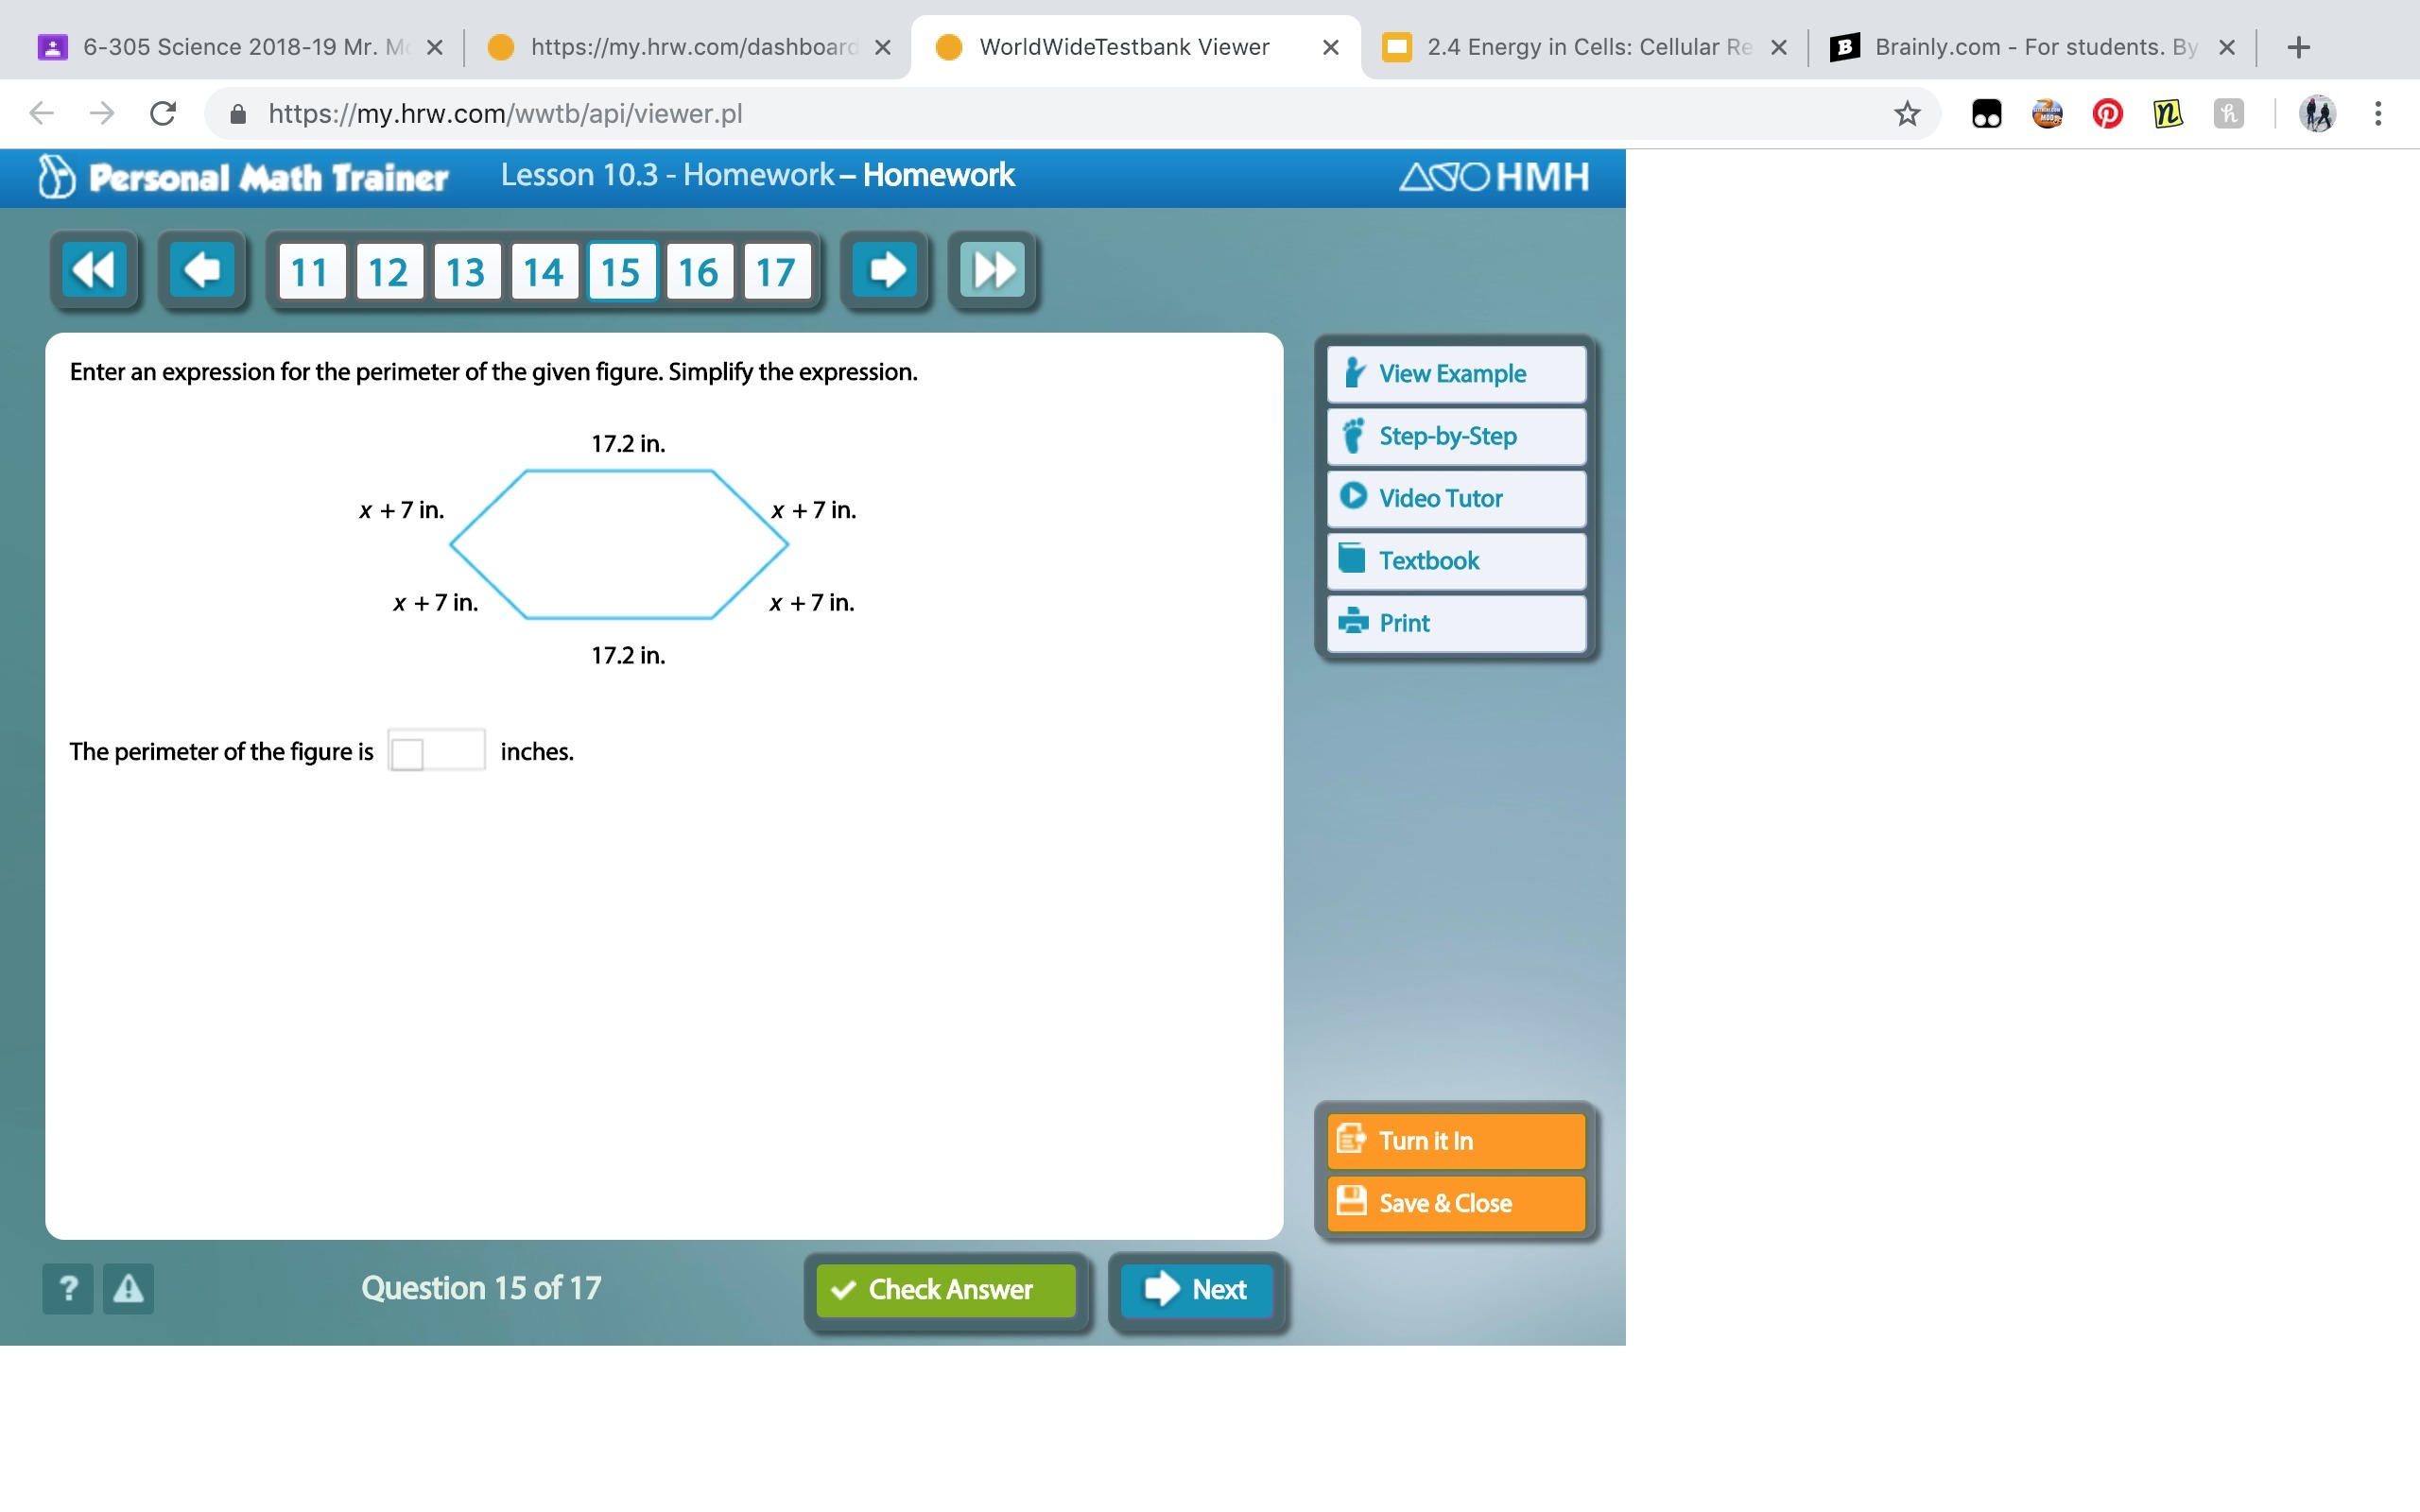Select question 16

[x=698, y=272]
